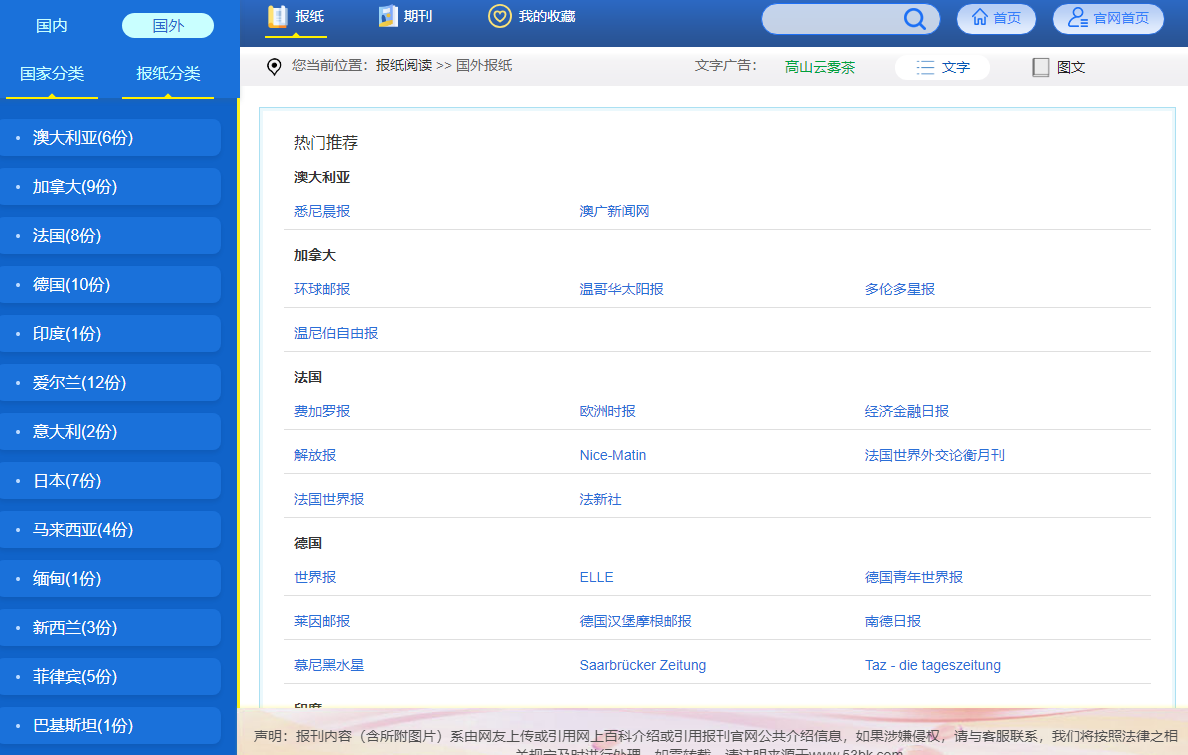The width and height of the screenshot is (1188, 755).
Task: Select the 国内 domestic toggle
Action: (52, 26)
